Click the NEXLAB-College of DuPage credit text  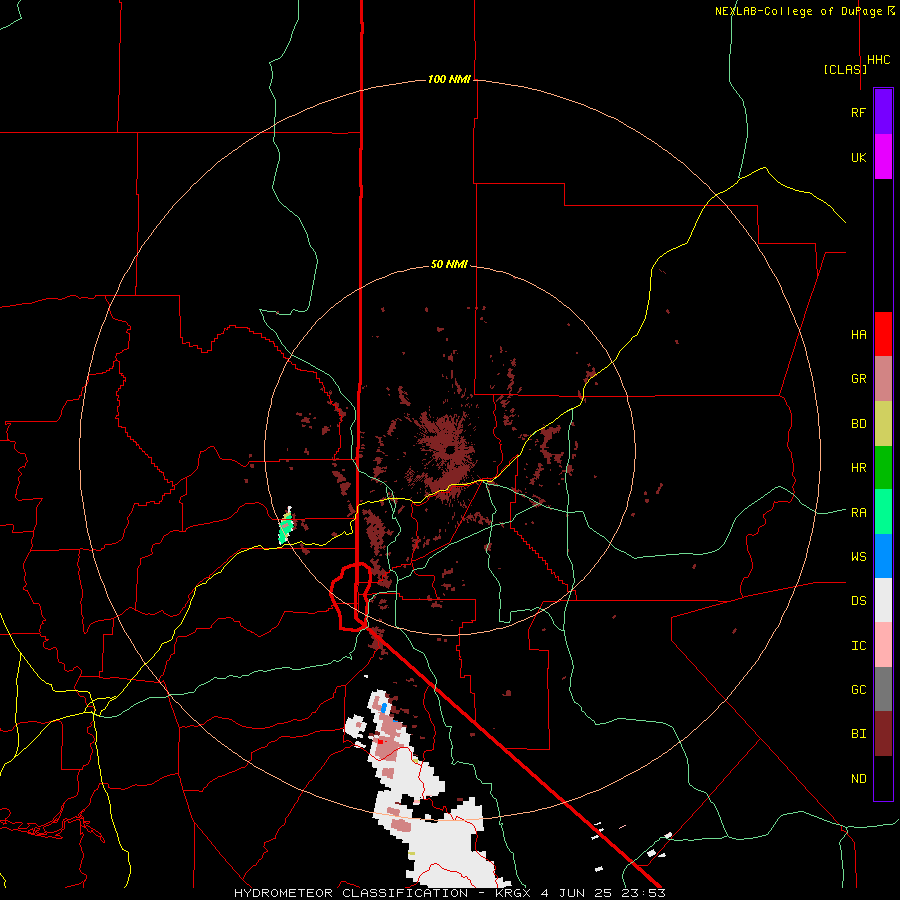(x=798, y=11)
